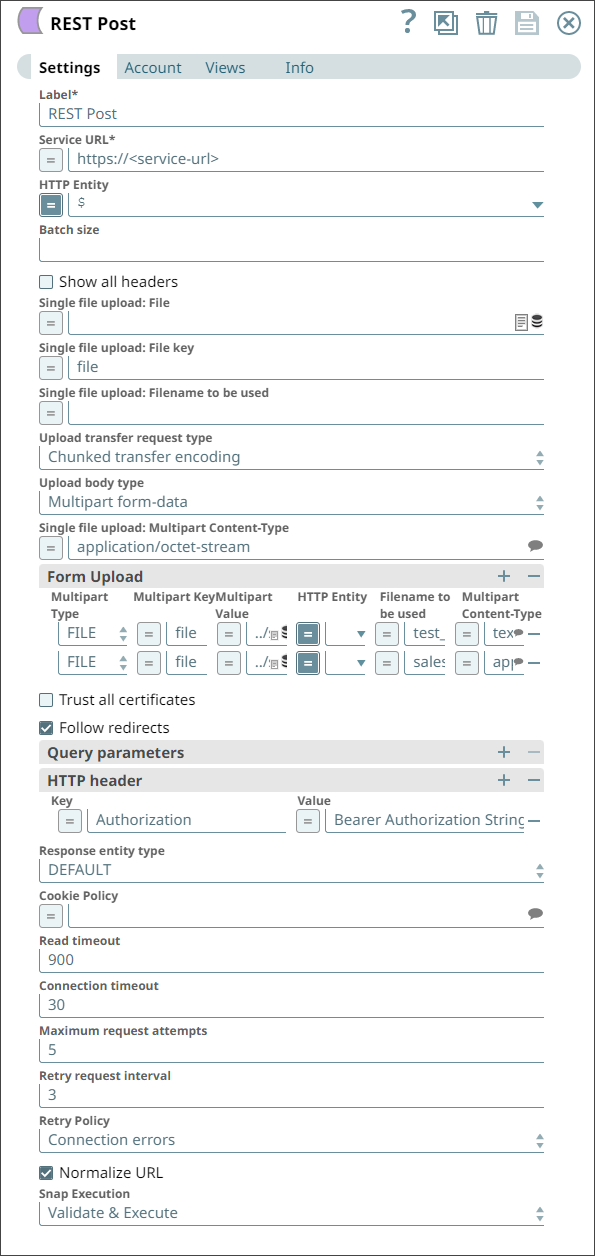Image resolution: width=595 pixels, height=1256 pixels.
Task: Expand the REST Post snap to full view
Action: (x=446, y=23)
